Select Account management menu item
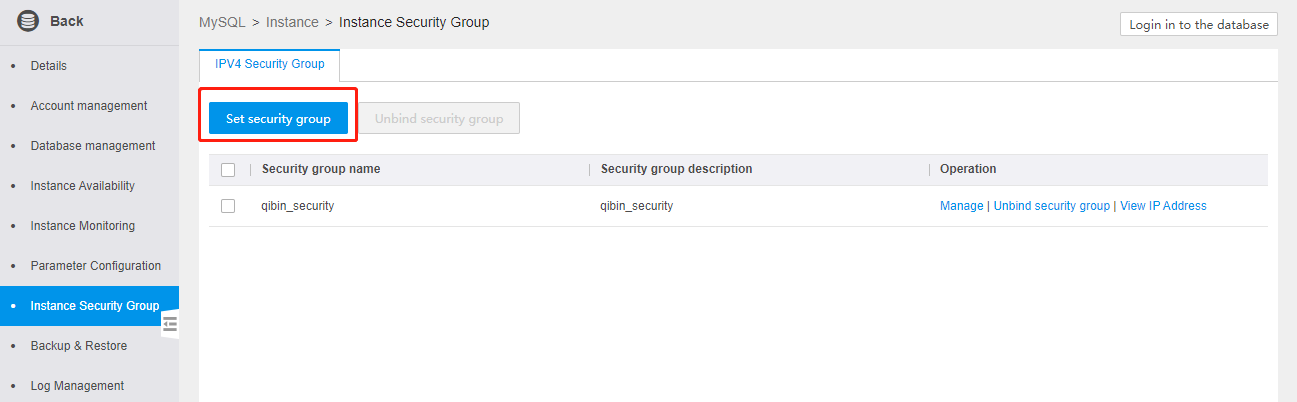The width and height of the screenshot is (1297, 402). click(89, 106)
